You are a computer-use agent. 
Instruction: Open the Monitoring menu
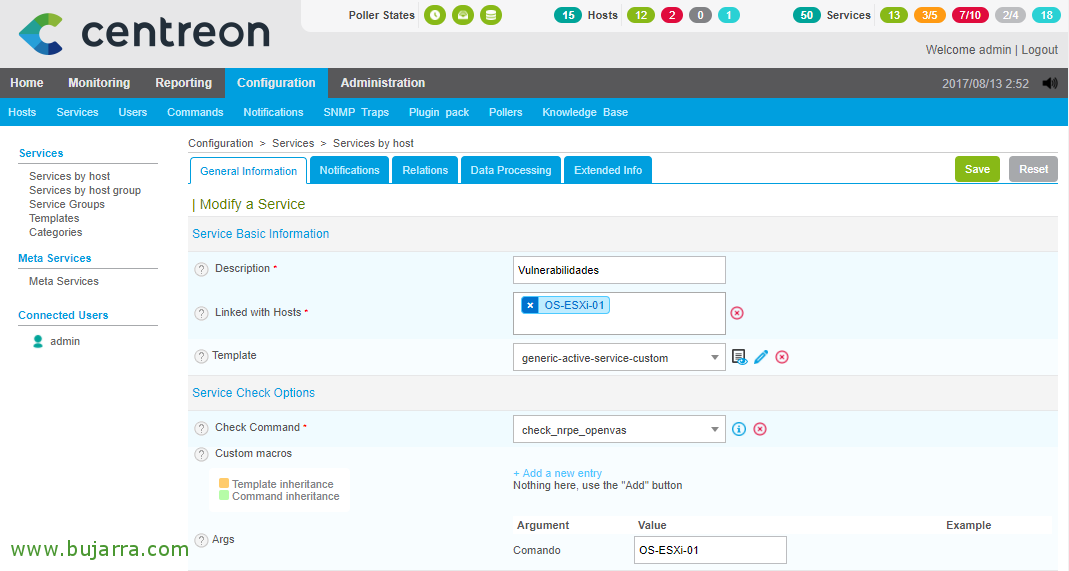point(99,83)
